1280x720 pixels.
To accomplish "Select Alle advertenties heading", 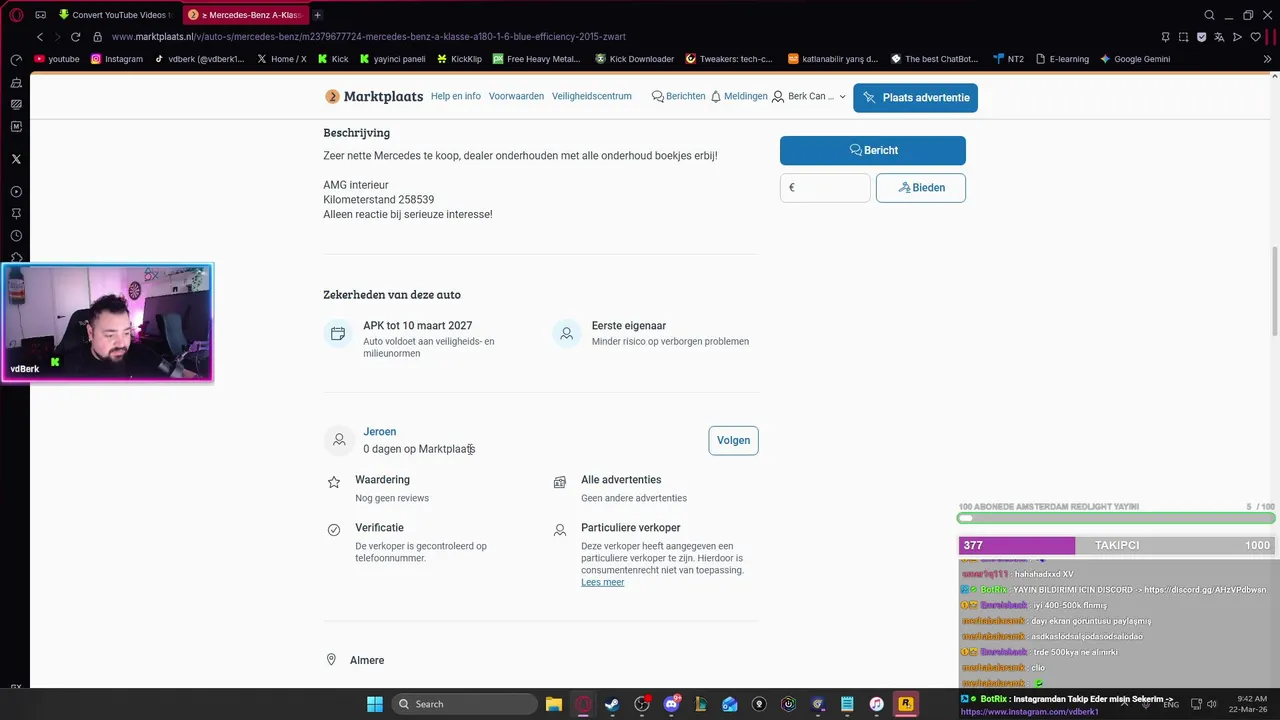I will click(x=621, y=480).
